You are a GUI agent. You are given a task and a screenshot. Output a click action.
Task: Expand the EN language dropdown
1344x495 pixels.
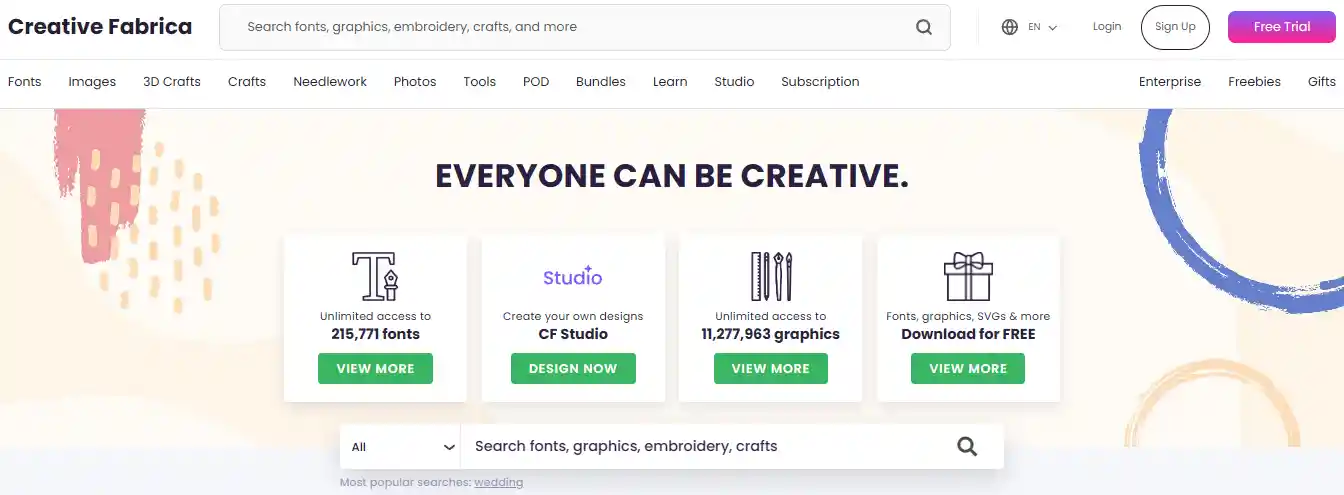click(1043, 27)
